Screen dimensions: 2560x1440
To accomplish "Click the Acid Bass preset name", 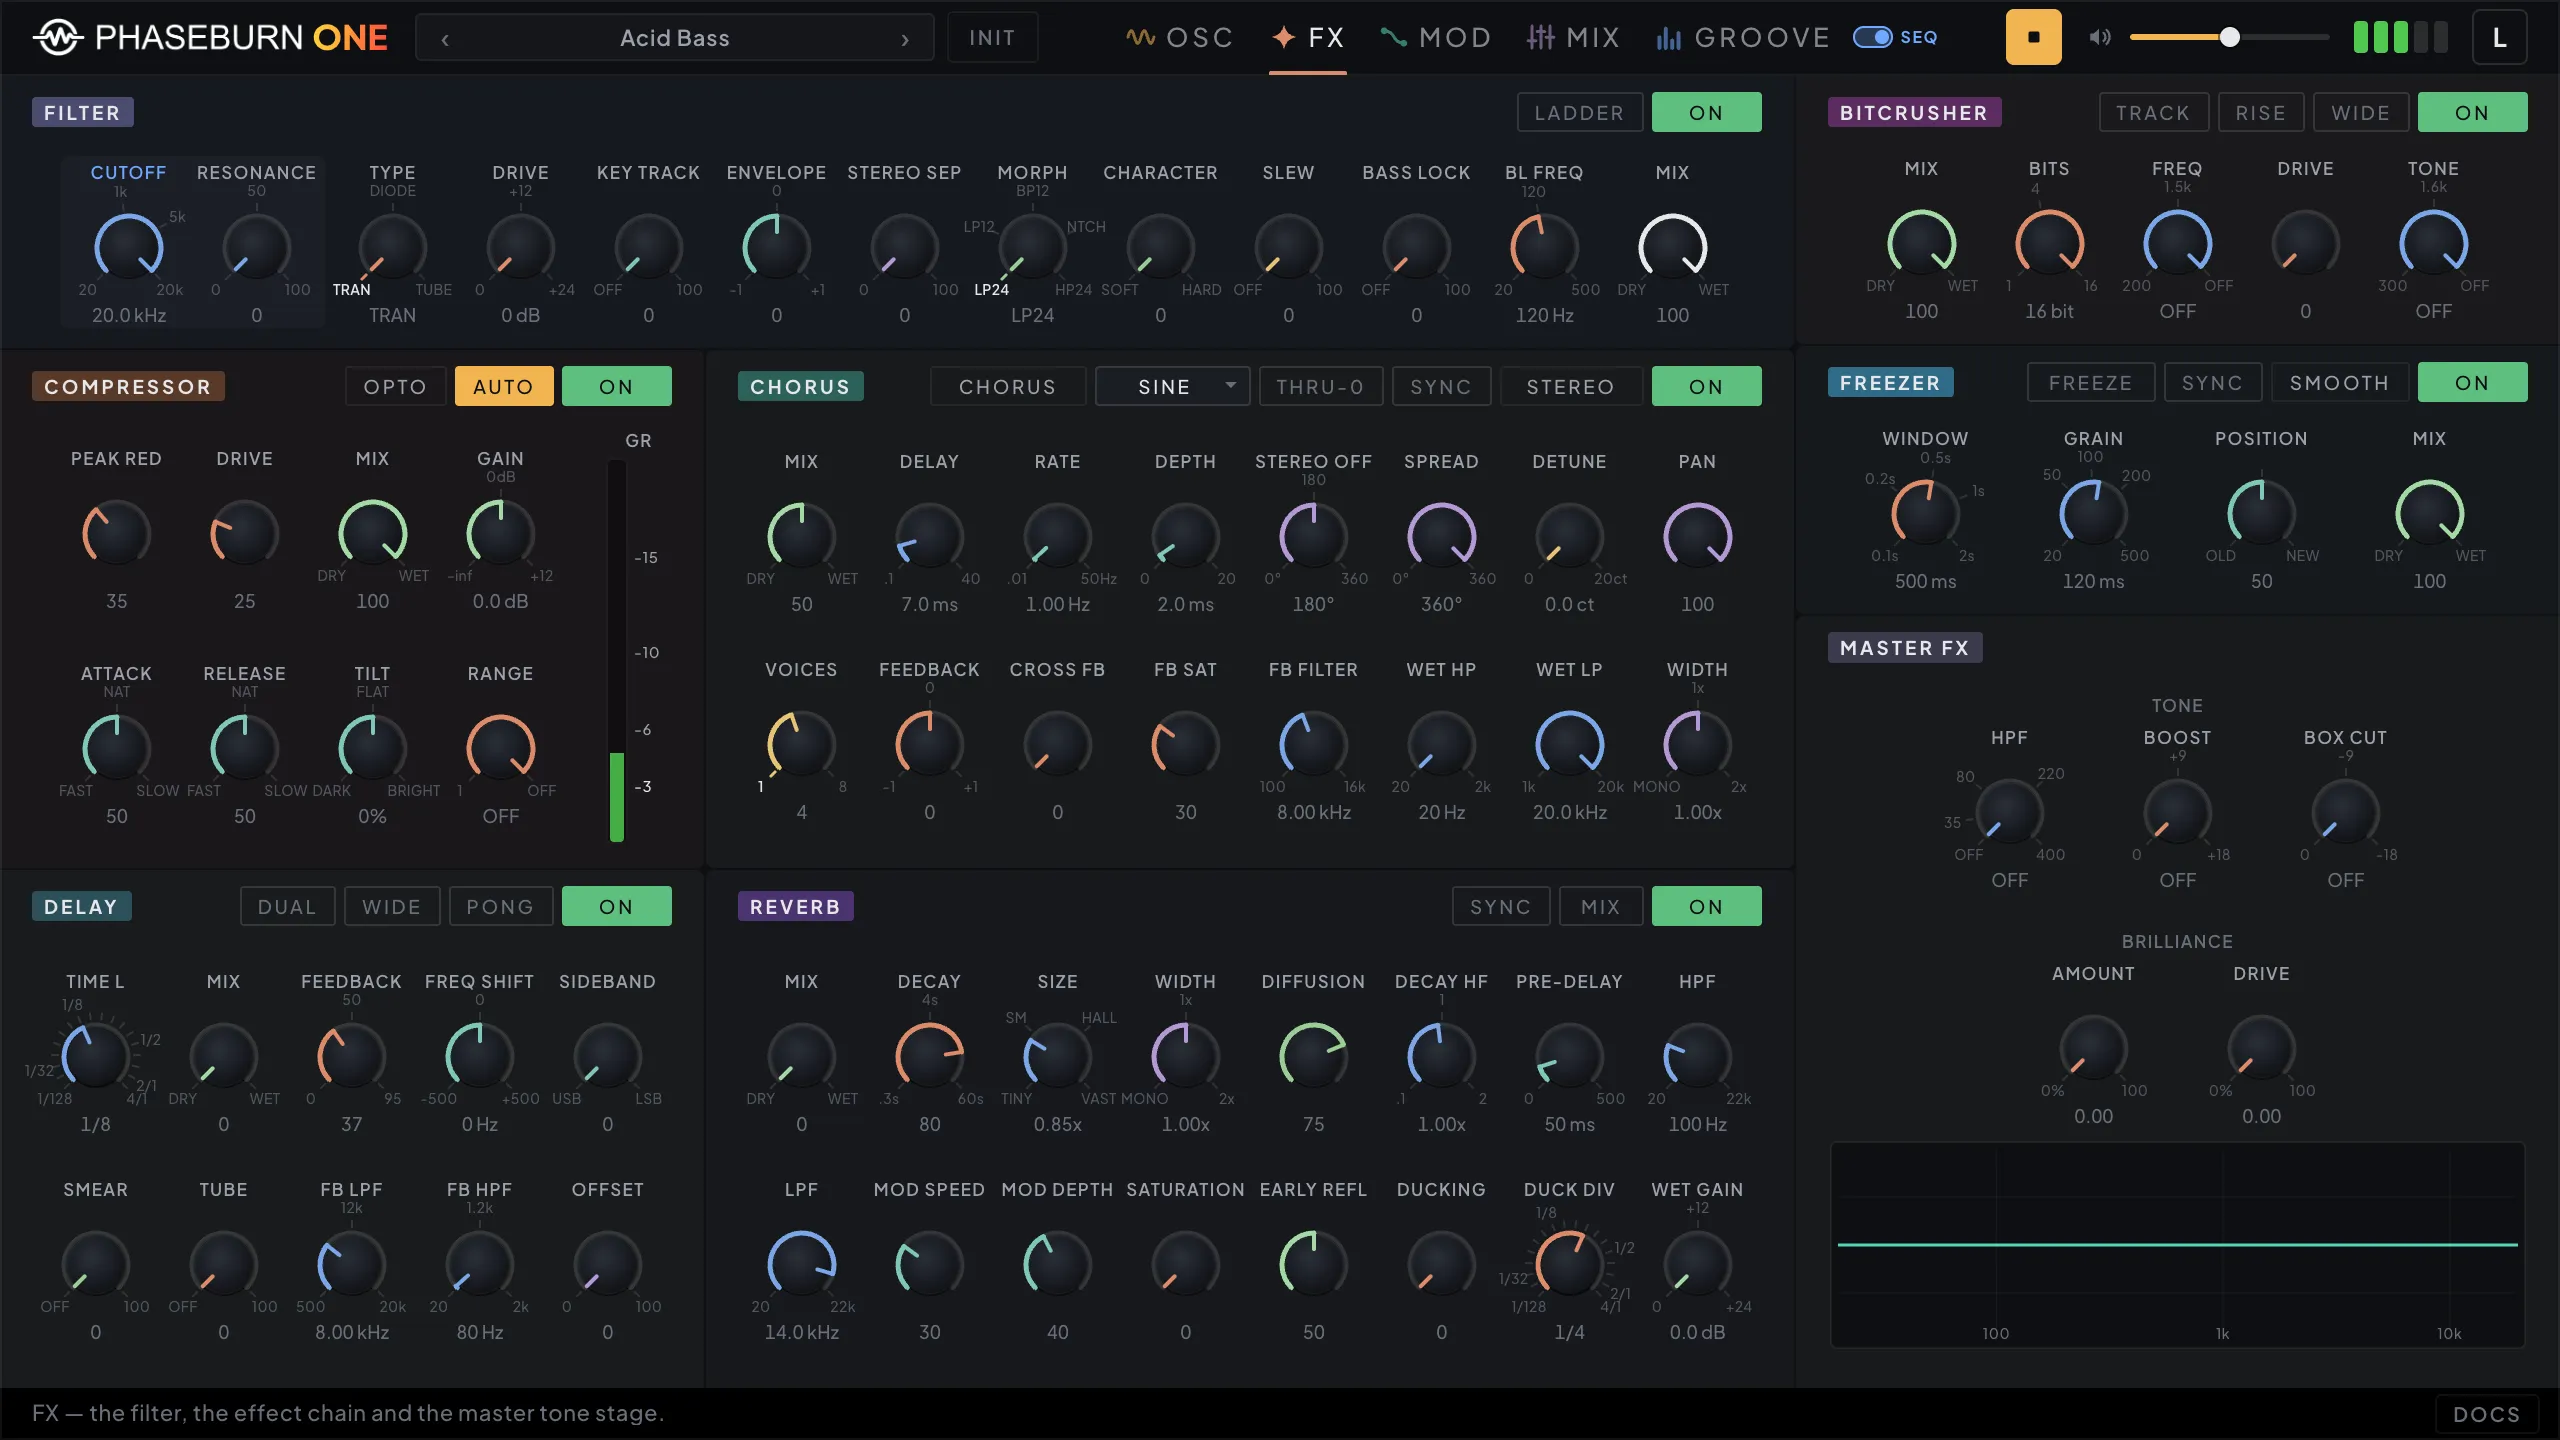I will 675,39.
